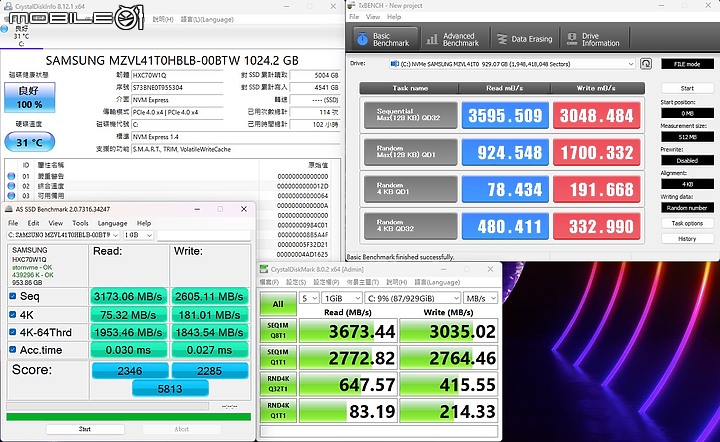Open the Alignment 4 KB selector in TxBENCH
The height and width of the screenshot is (442, 720).
[x=687, y=184]
